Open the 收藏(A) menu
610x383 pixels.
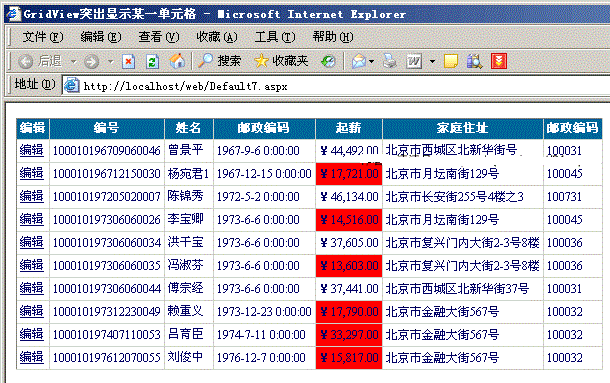pos(217,37)
